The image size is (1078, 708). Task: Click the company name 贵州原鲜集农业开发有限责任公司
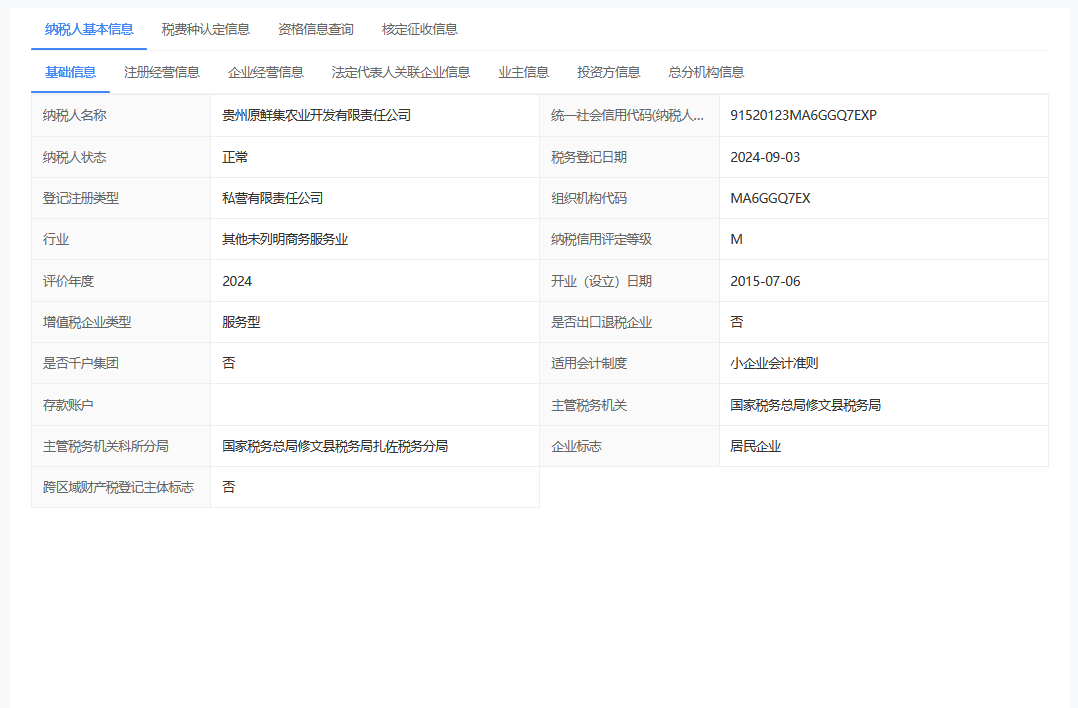317,115
